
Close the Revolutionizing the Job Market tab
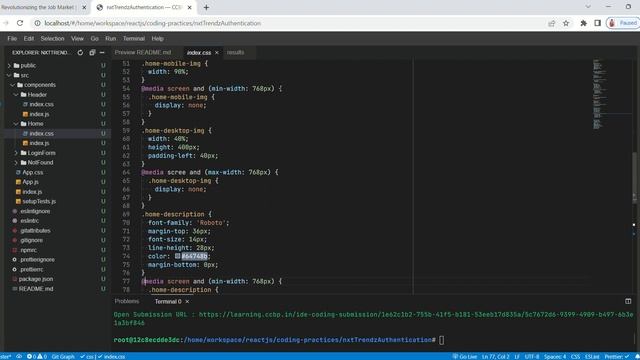[84, 7]
